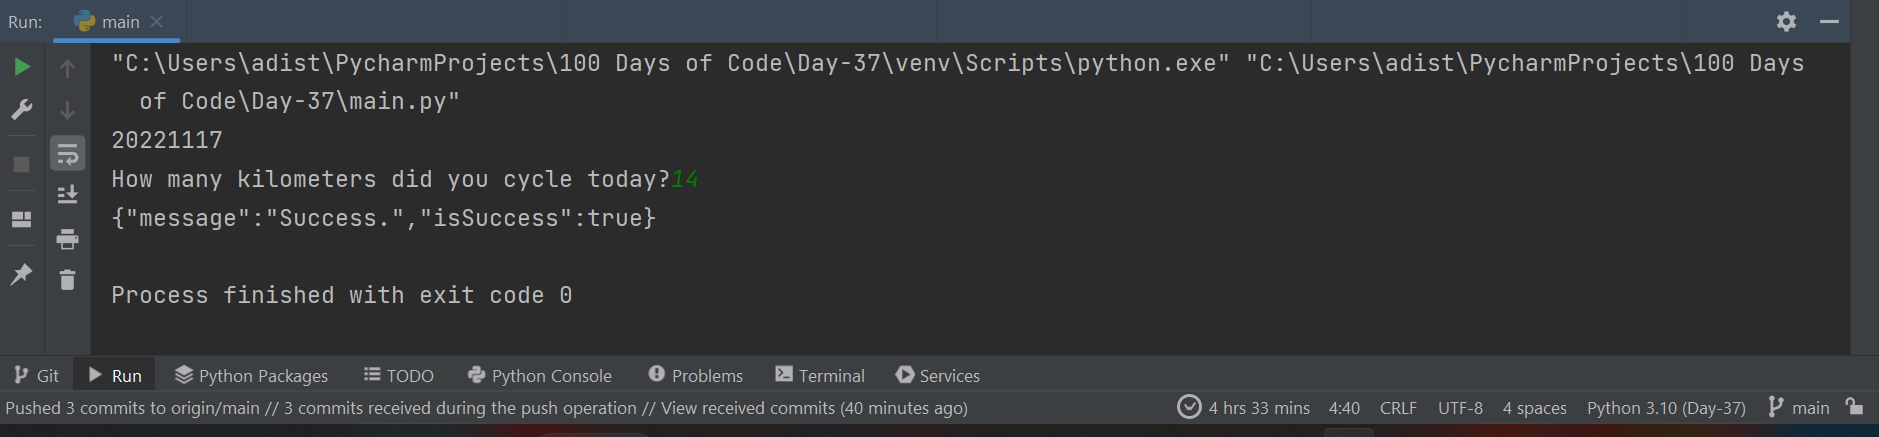This screenshot has width=1879, height=437.
Task: Toggle soft-wrap in the console
Action: pos(67,154)
